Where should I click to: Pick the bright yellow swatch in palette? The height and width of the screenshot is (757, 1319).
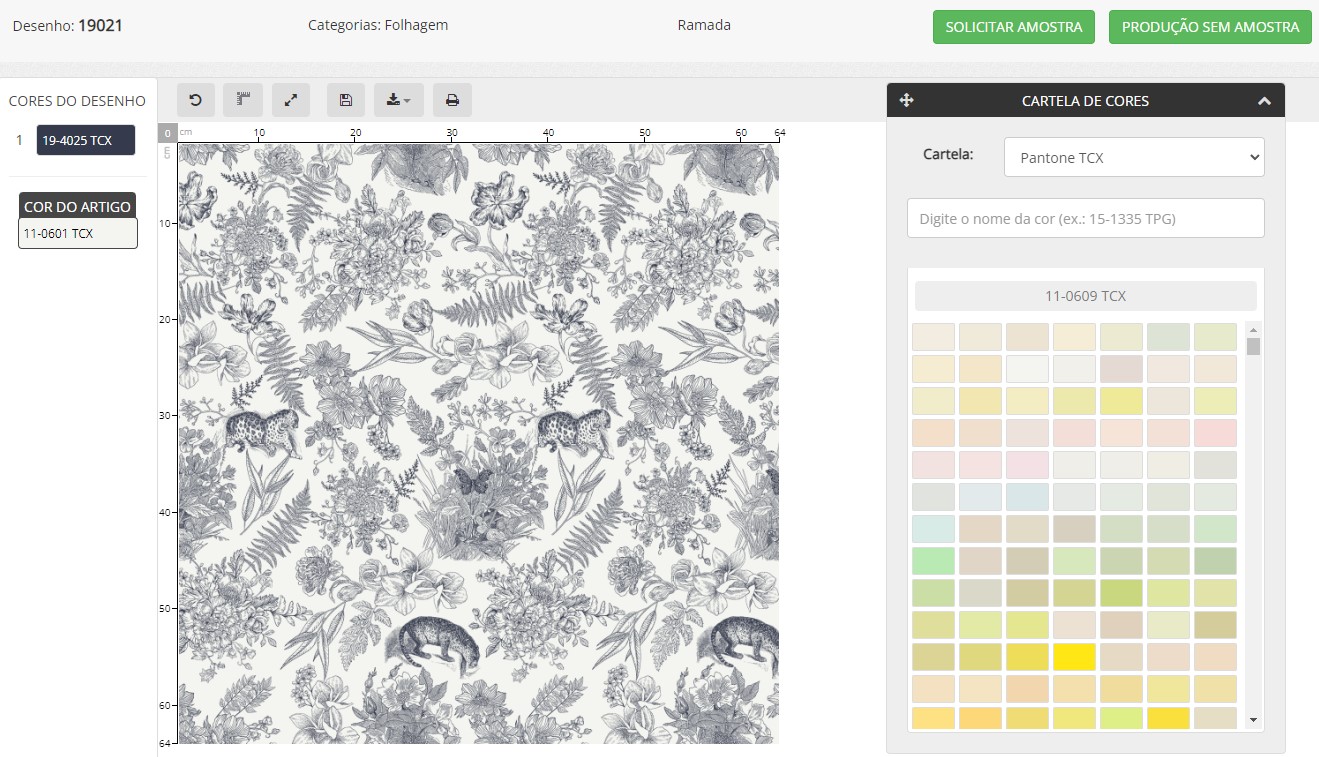1074,657
